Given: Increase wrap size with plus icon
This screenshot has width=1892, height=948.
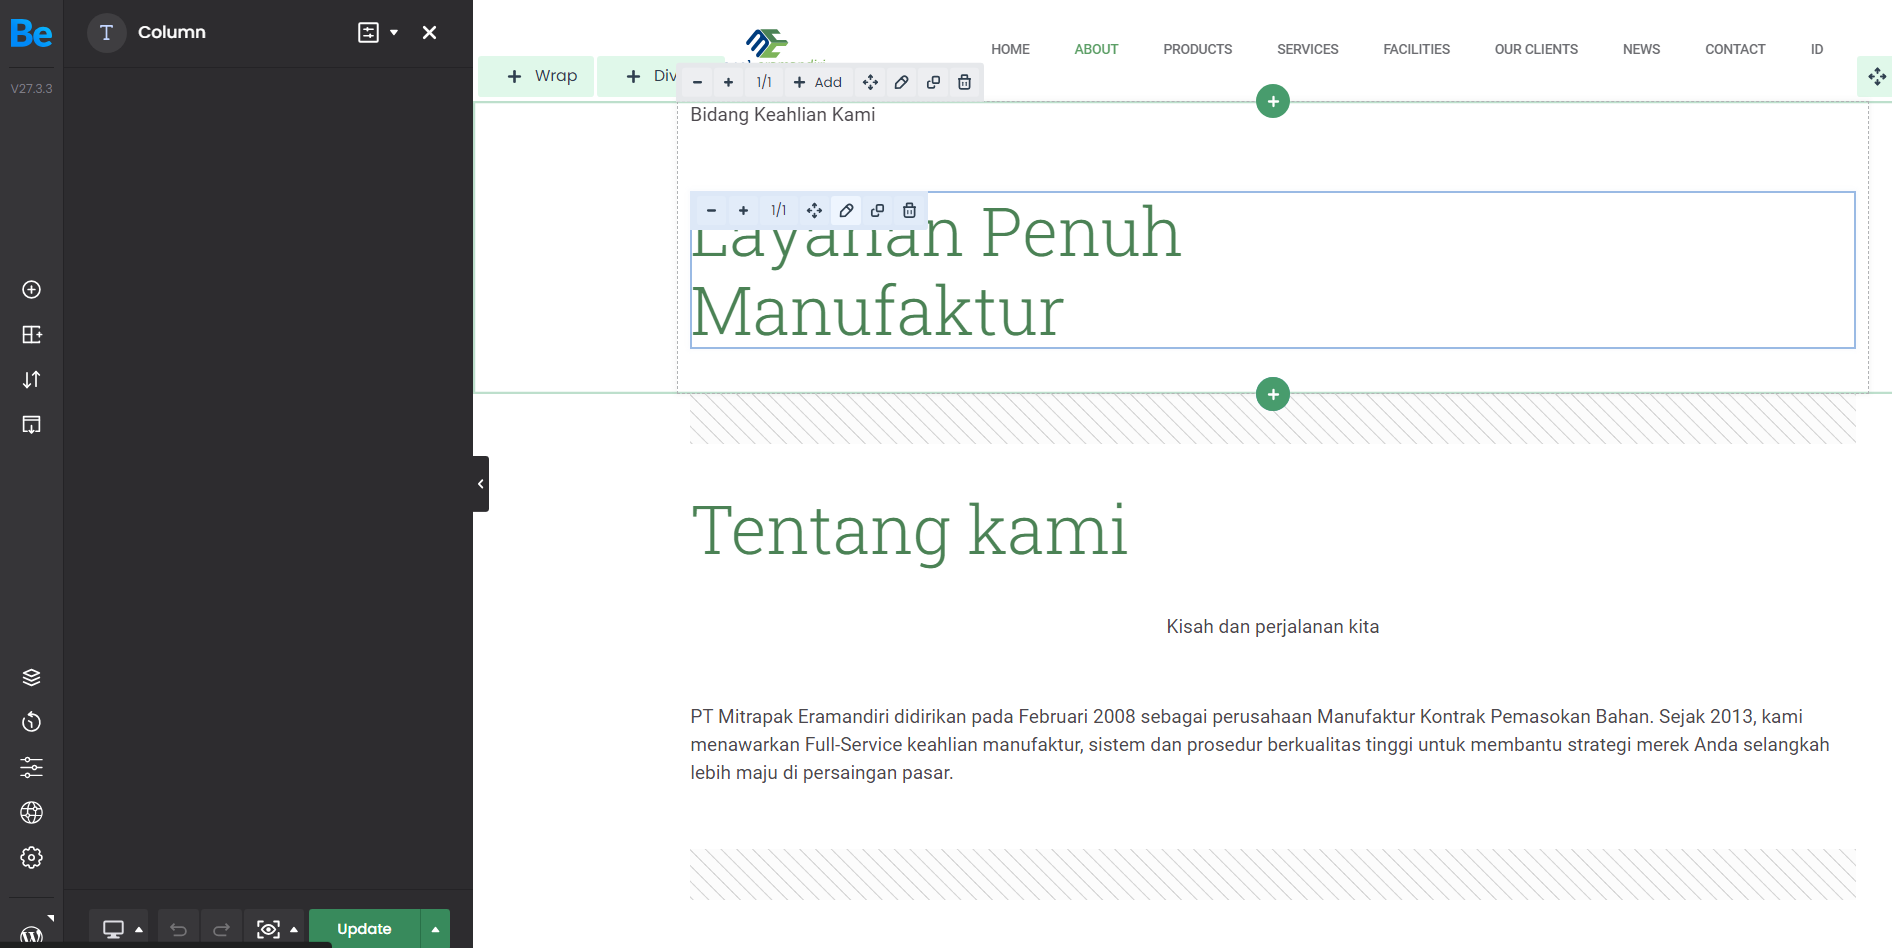Looking at the screenshot, I should click(728, 82).
